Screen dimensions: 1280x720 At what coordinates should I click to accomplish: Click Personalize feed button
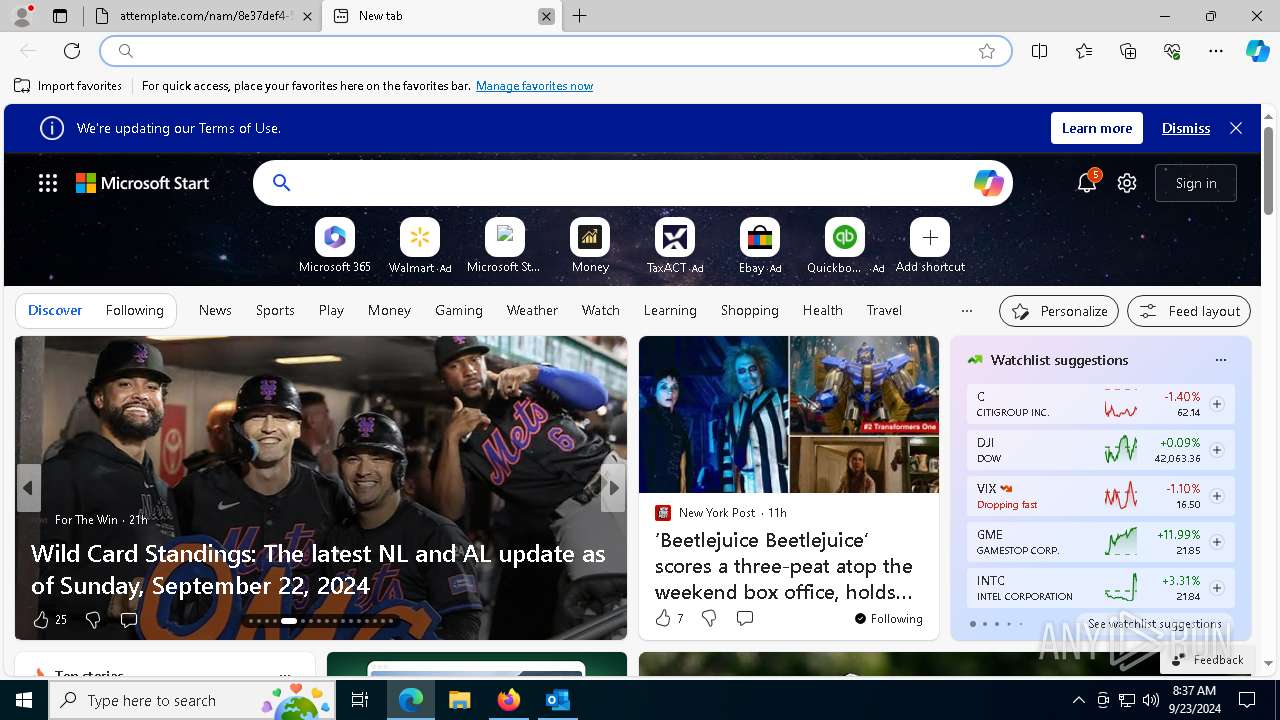point(1059,311)
